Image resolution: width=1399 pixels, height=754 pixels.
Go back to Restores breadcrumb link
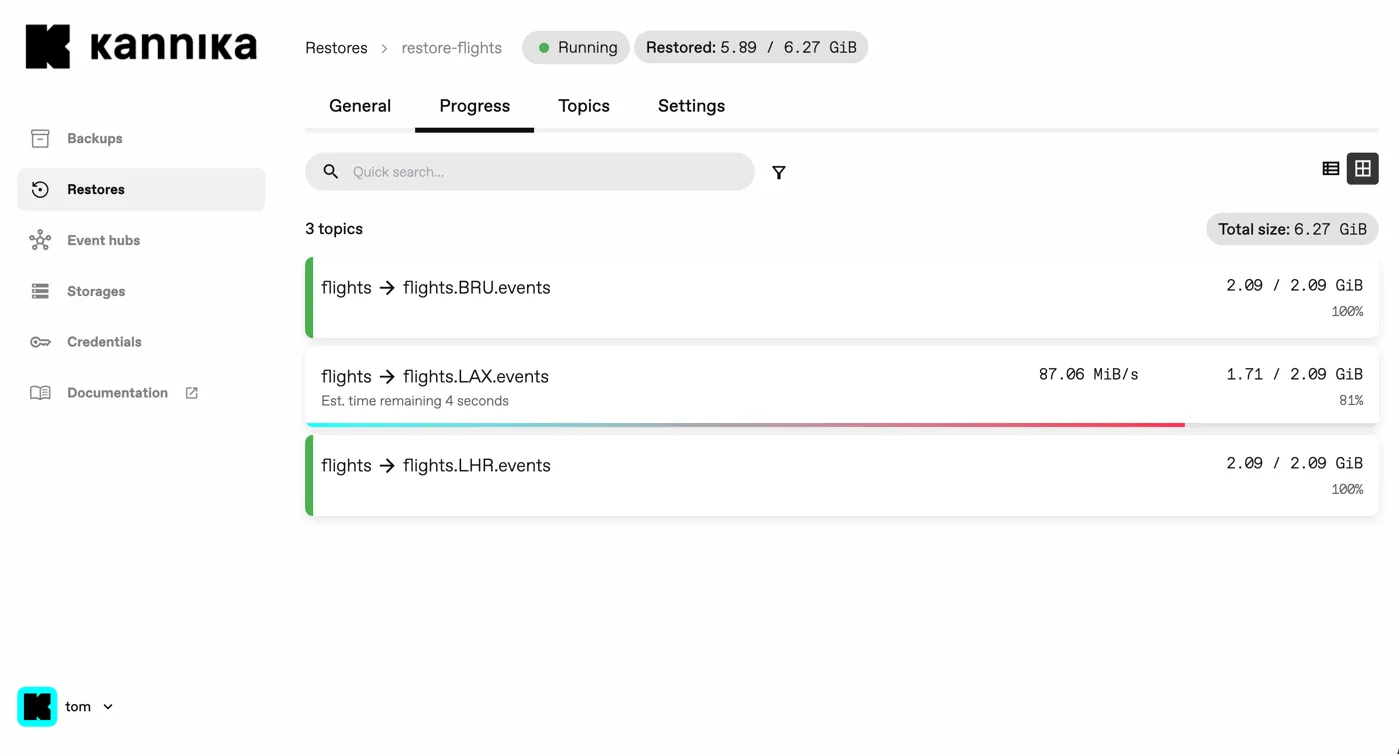click(336, 48)
